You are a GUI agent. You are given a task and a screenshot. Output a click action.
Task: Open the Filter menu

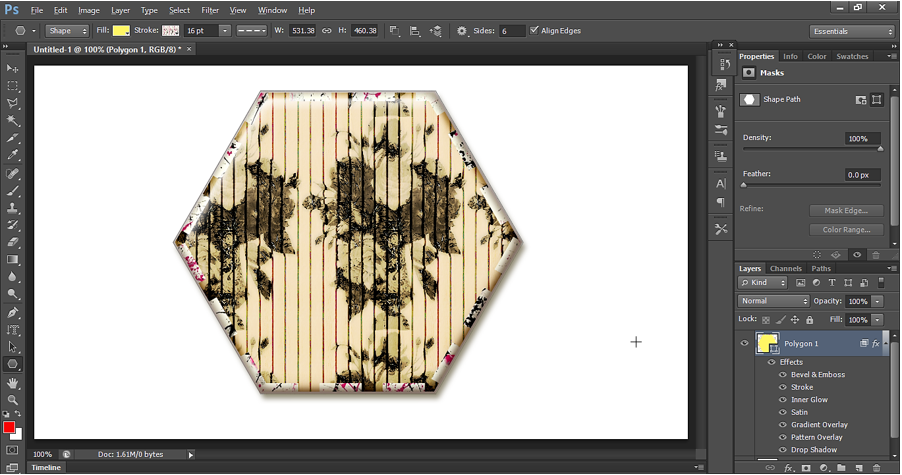coord(210,10)
